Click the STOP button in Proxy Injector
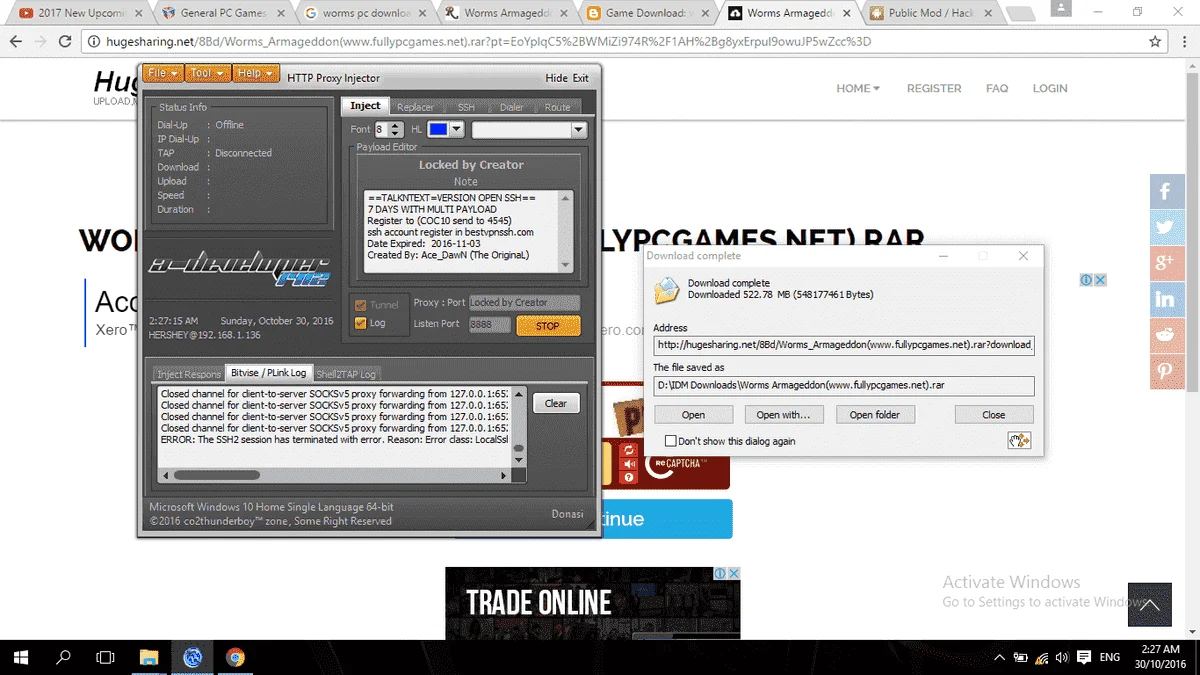1200x675 pixels. [548, 325]
